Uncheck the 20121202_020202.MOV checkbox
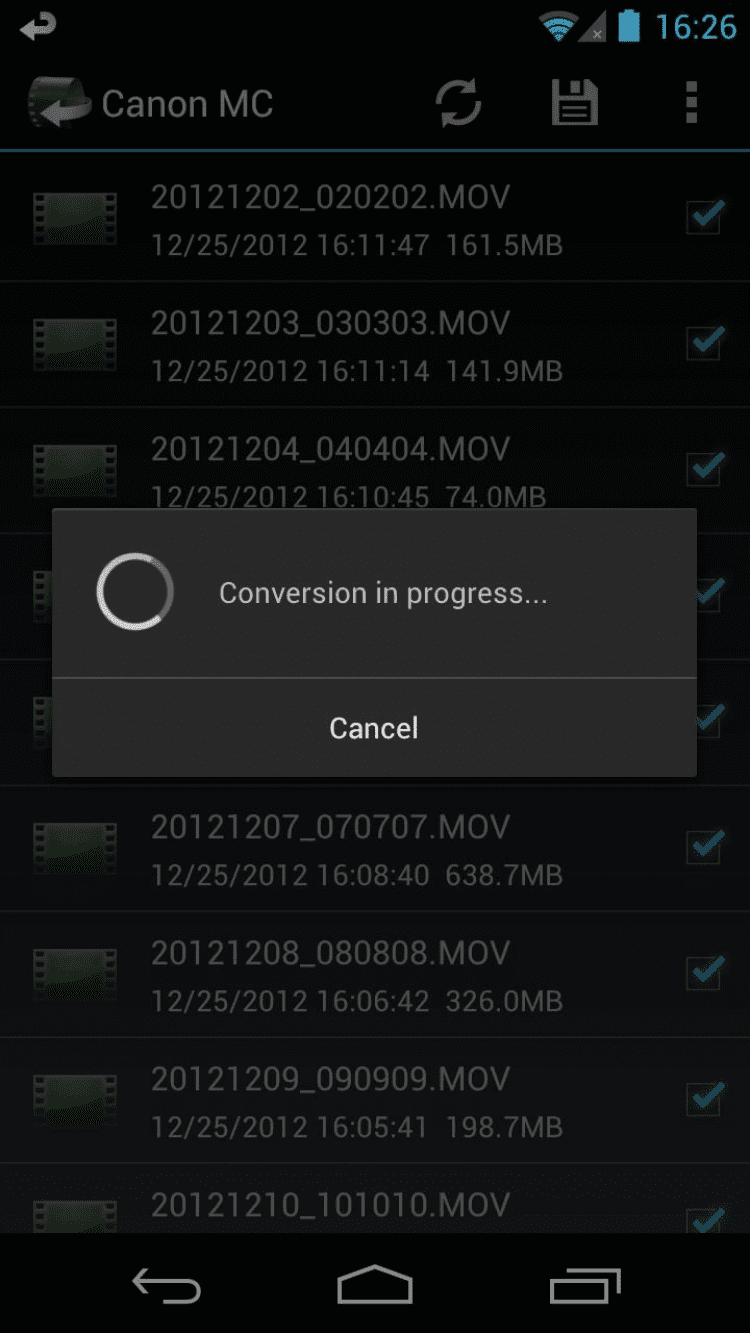Screen dimensions: 750x1333 tap(705, 217)
